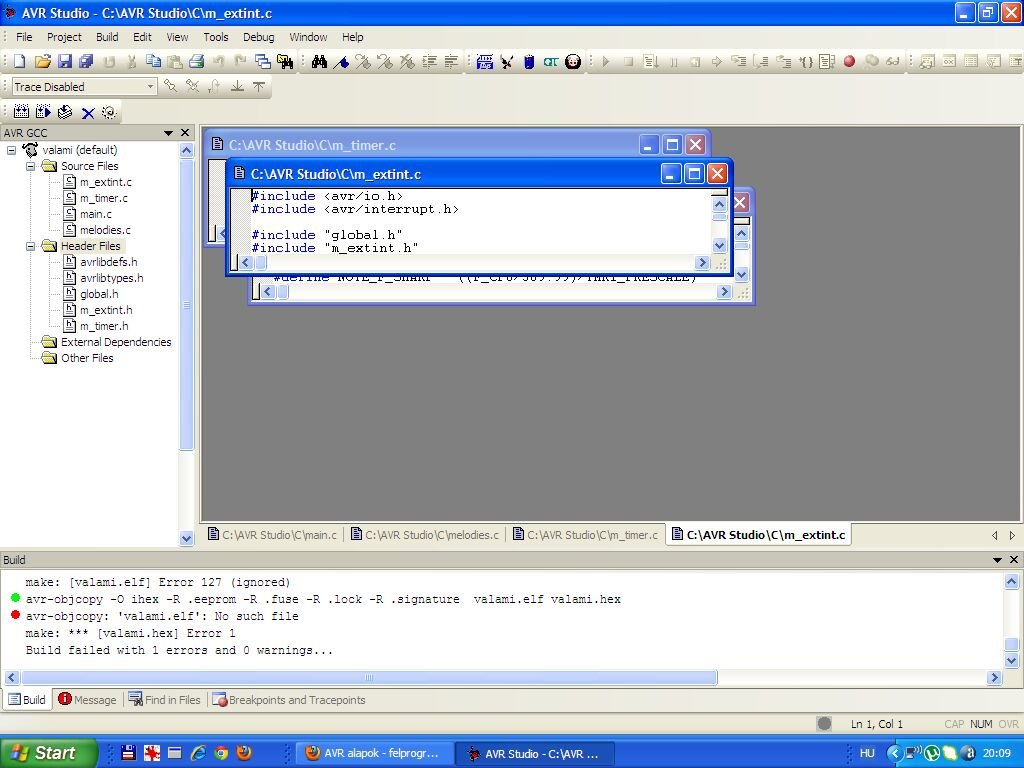Click the cascade windows toolbar icon
Screen dimensions: 1024x768
263,61
